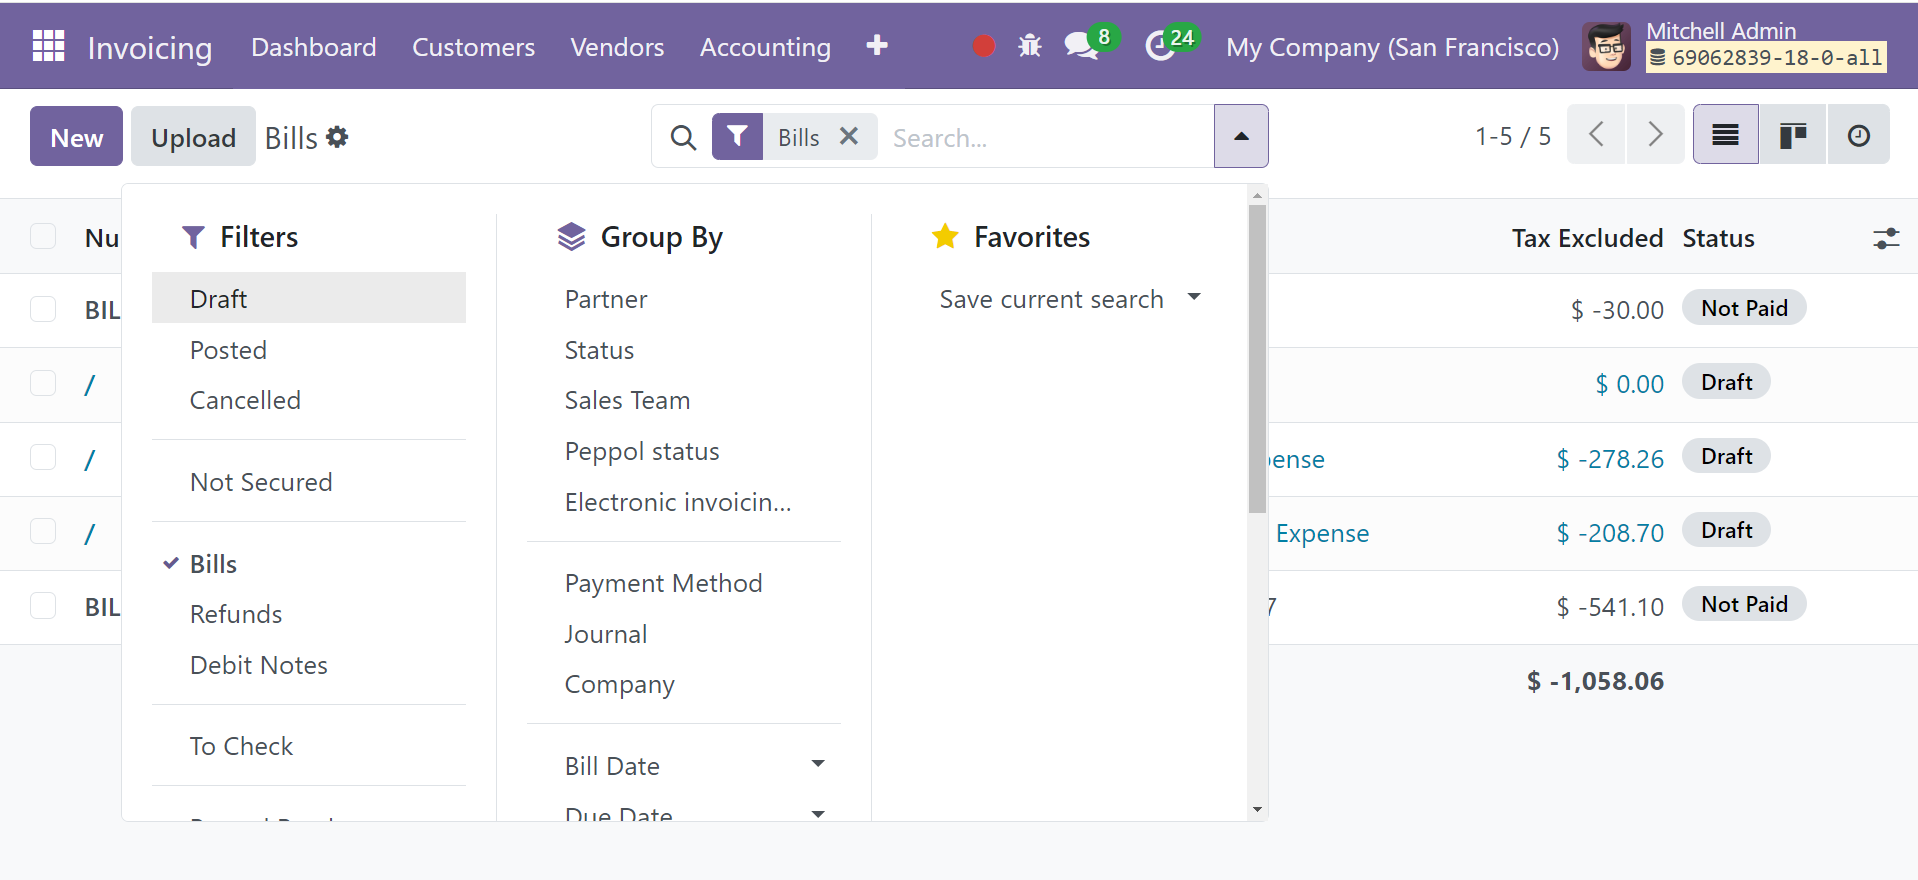Screen dimensions: 1918x880
Task: Click the magnifying glass search icon
Action: pos(683,137)
